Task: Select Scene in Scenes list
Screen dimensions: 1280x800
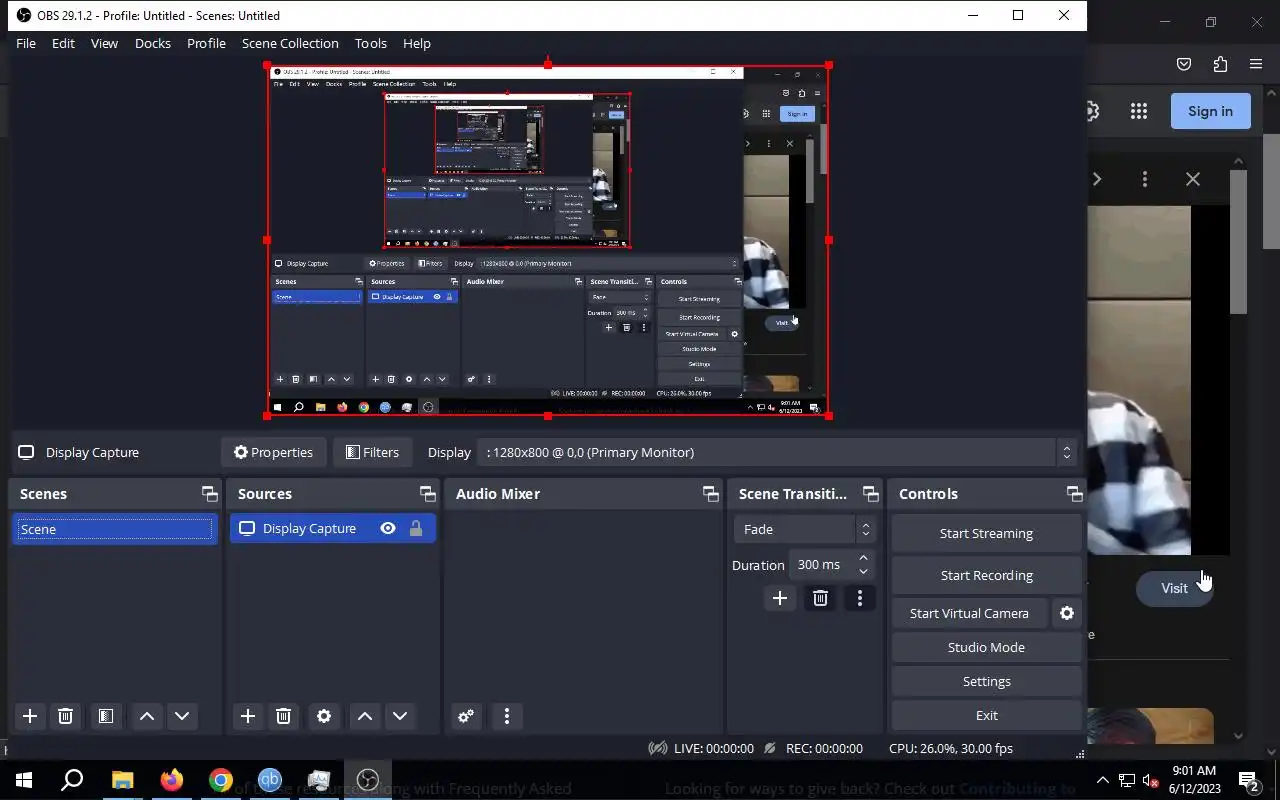Action: (114, 529)
